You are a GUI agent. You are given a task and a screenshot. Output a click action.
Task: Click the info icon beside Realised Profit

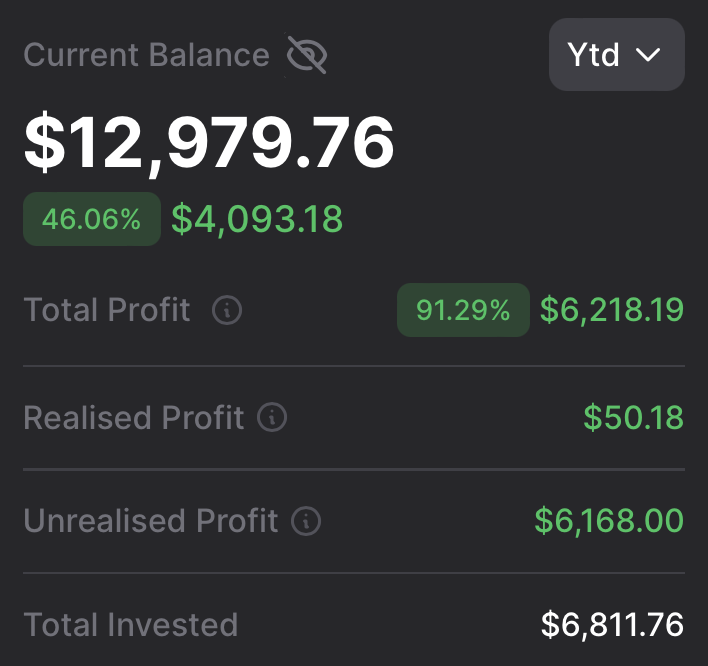pos(272,417)
